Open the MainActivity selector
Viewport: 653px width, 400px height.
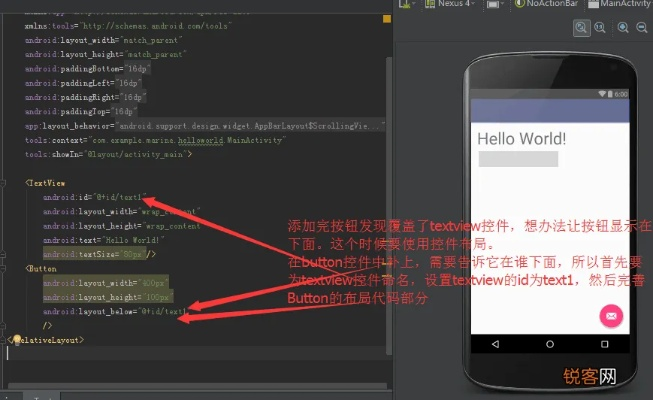(x=619, y=5)
